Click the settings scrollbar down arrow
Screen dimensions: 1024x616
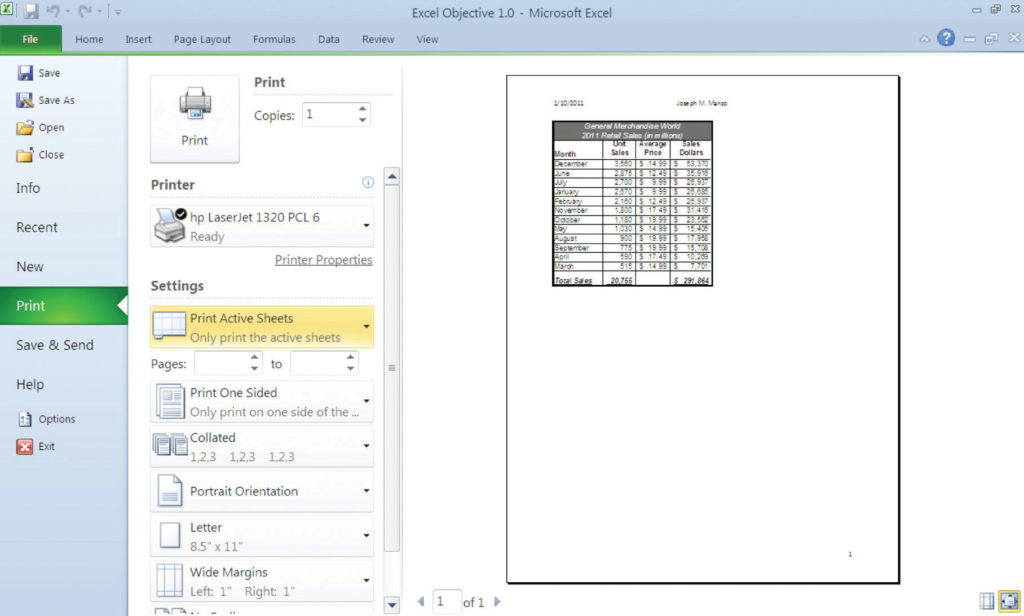(392, 605)
